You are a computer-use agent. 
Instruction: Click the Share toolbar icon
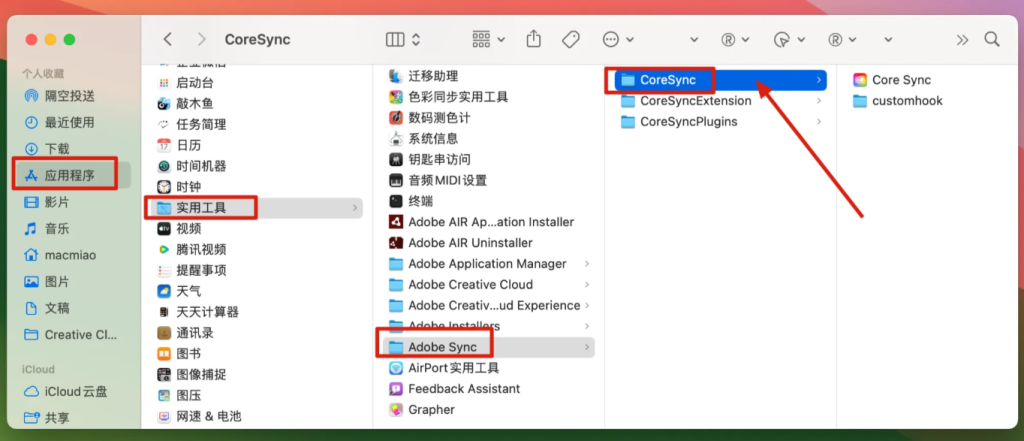click(x=534, y=39)
